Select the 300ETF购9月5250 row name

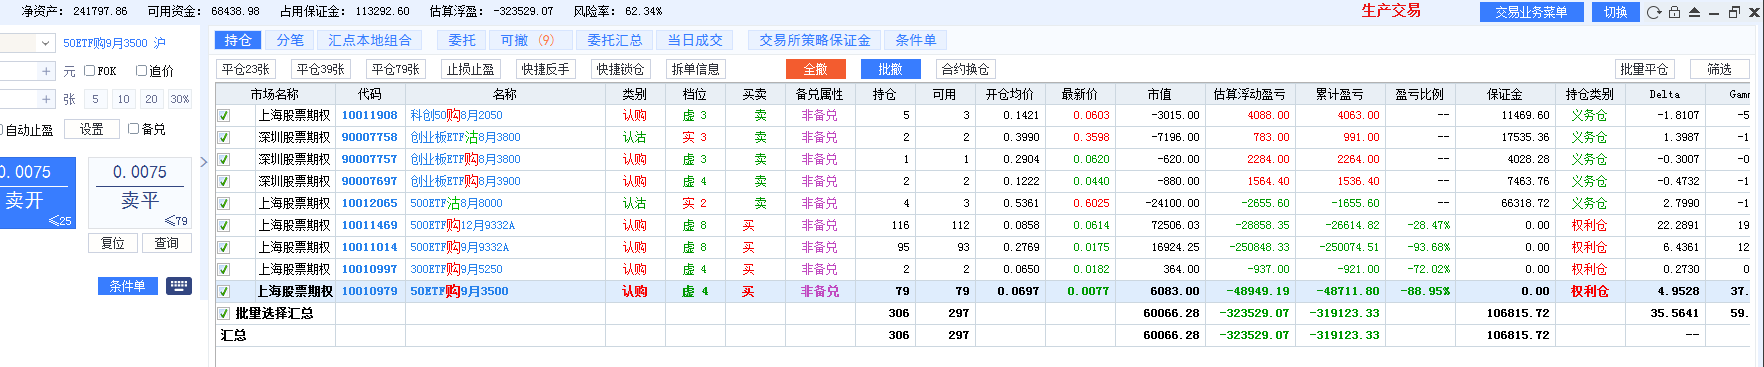tap(456, 269)
